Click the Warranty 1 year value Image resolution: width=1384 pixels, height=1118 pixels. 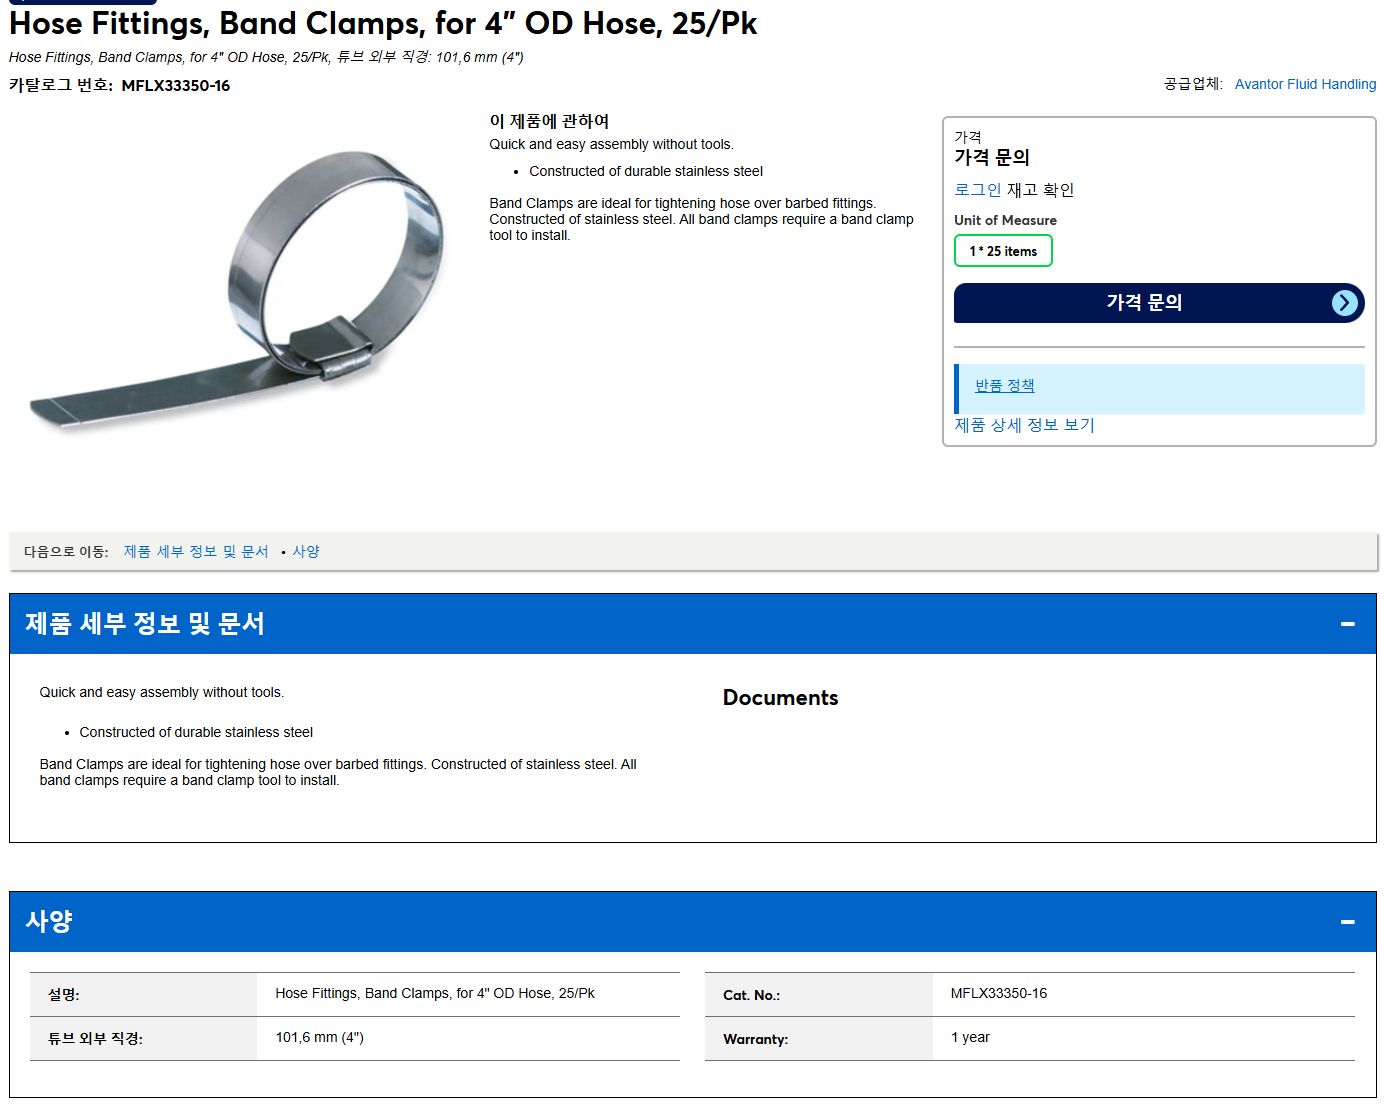[x=970, y=1038]
